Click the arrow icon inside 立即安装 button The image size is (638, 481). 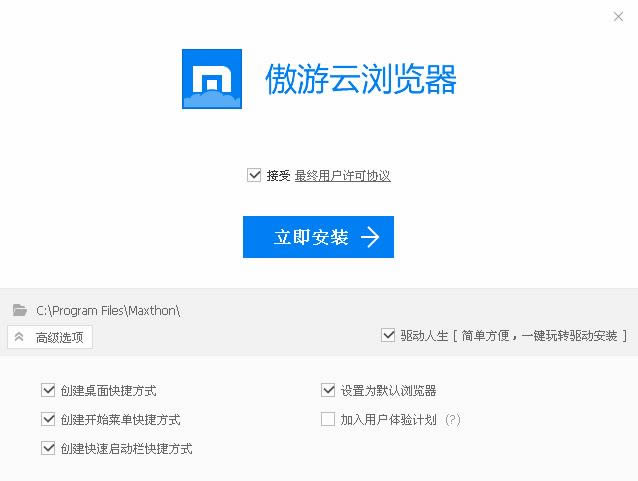[370, 237]
